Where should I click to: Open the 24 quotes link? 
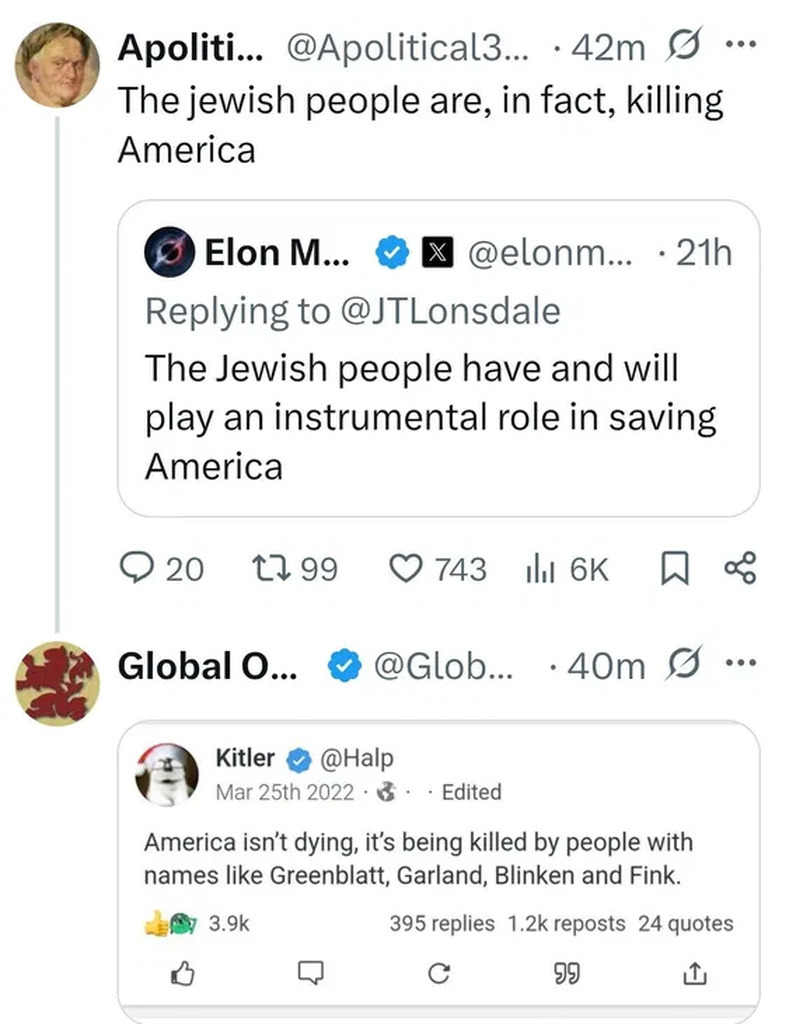click(x=685, y=924)
